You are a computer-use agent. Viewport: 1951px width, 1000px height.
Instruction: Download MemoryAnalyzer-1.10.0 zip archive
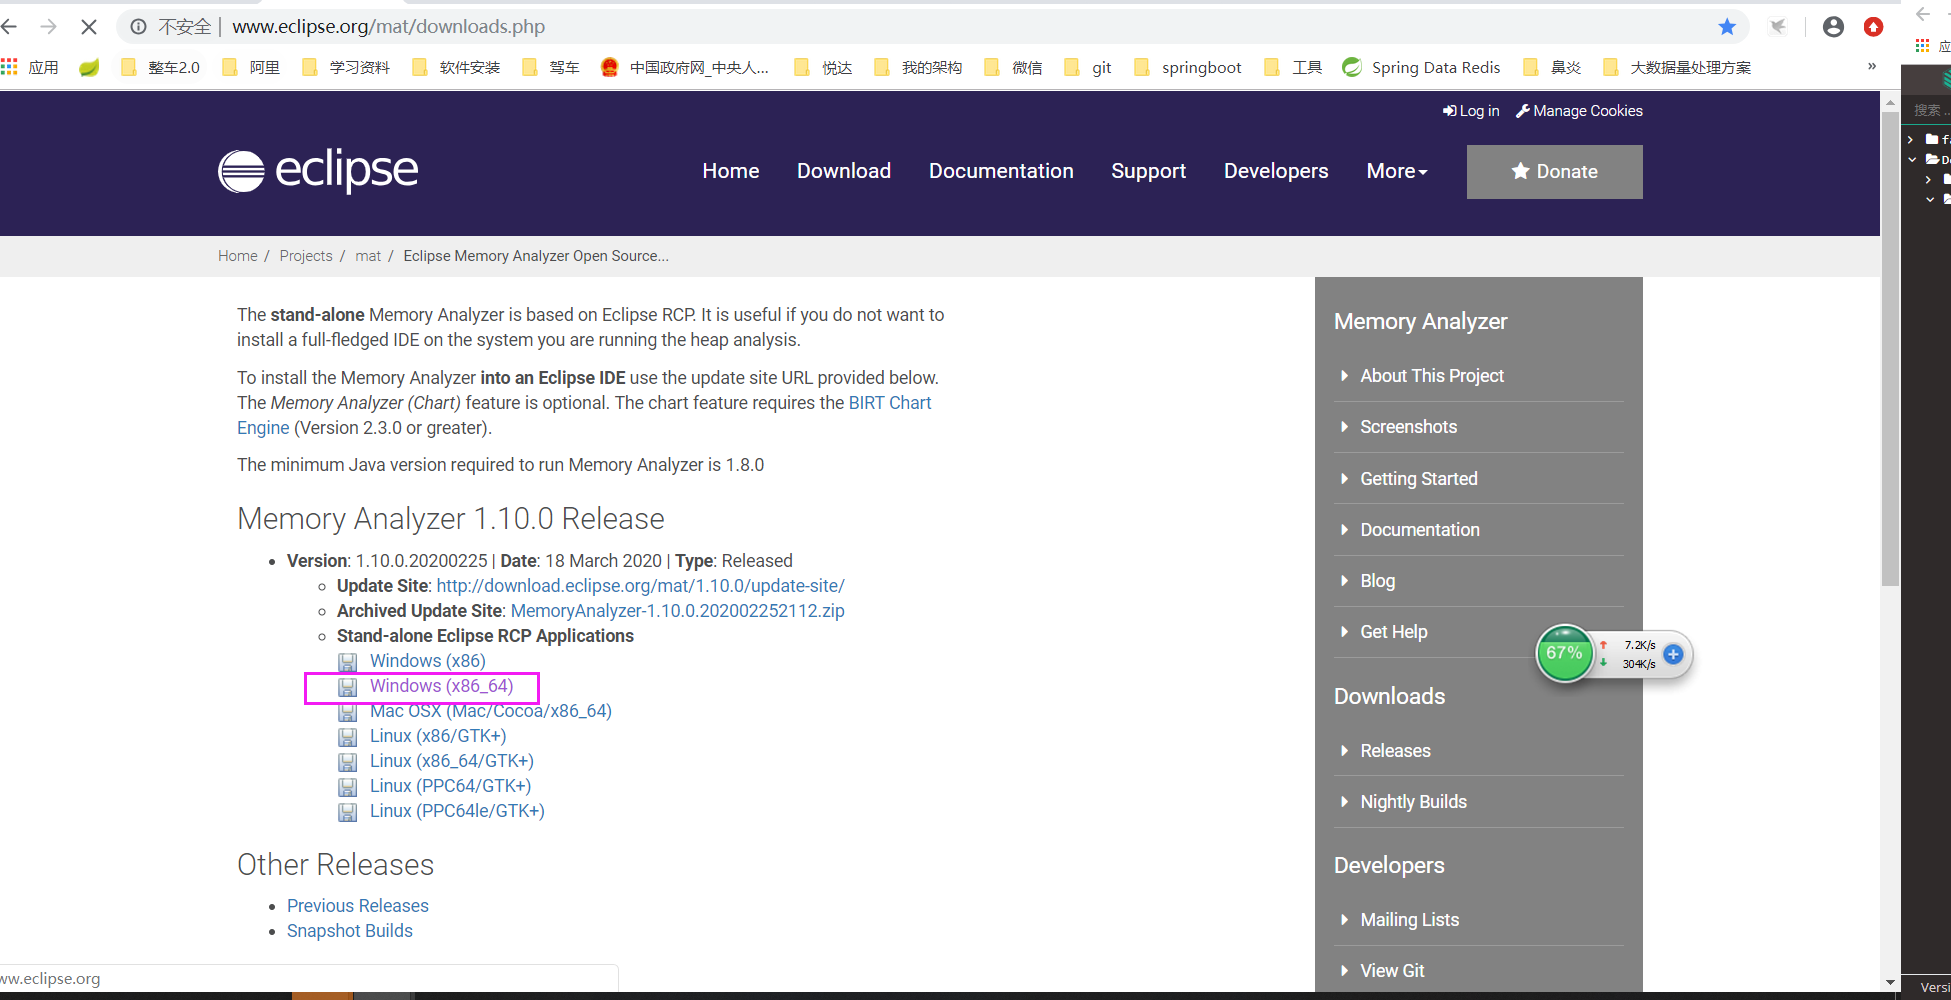click(677, 611)
